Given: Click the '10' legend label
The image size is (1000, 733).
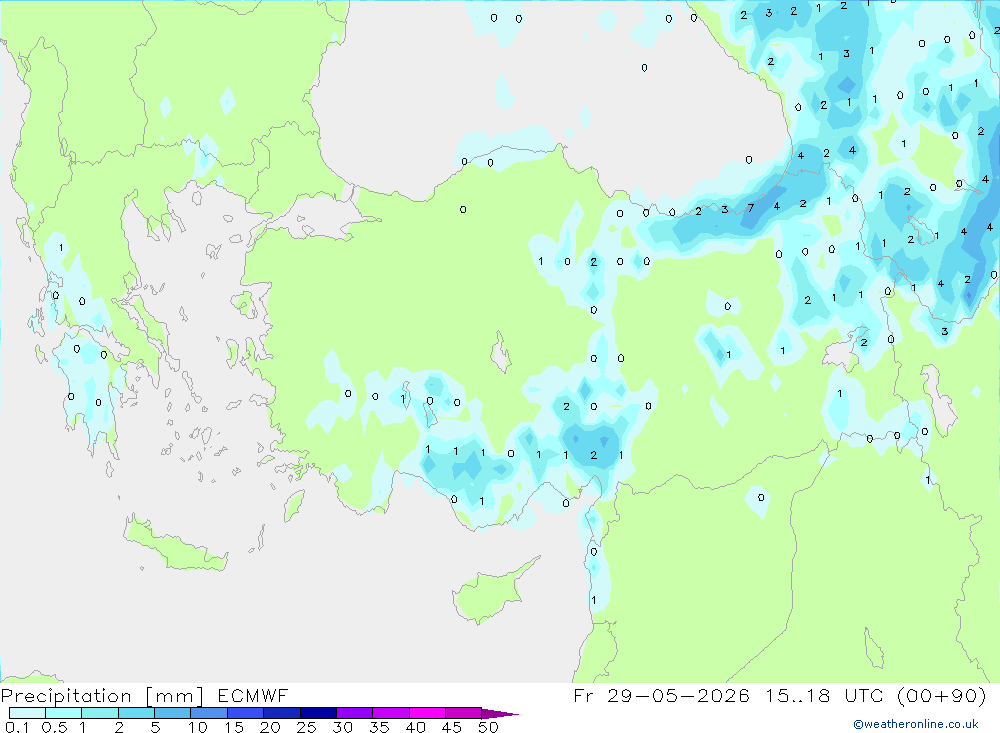Looking at the screenshot, I should [x=198, y=727].
